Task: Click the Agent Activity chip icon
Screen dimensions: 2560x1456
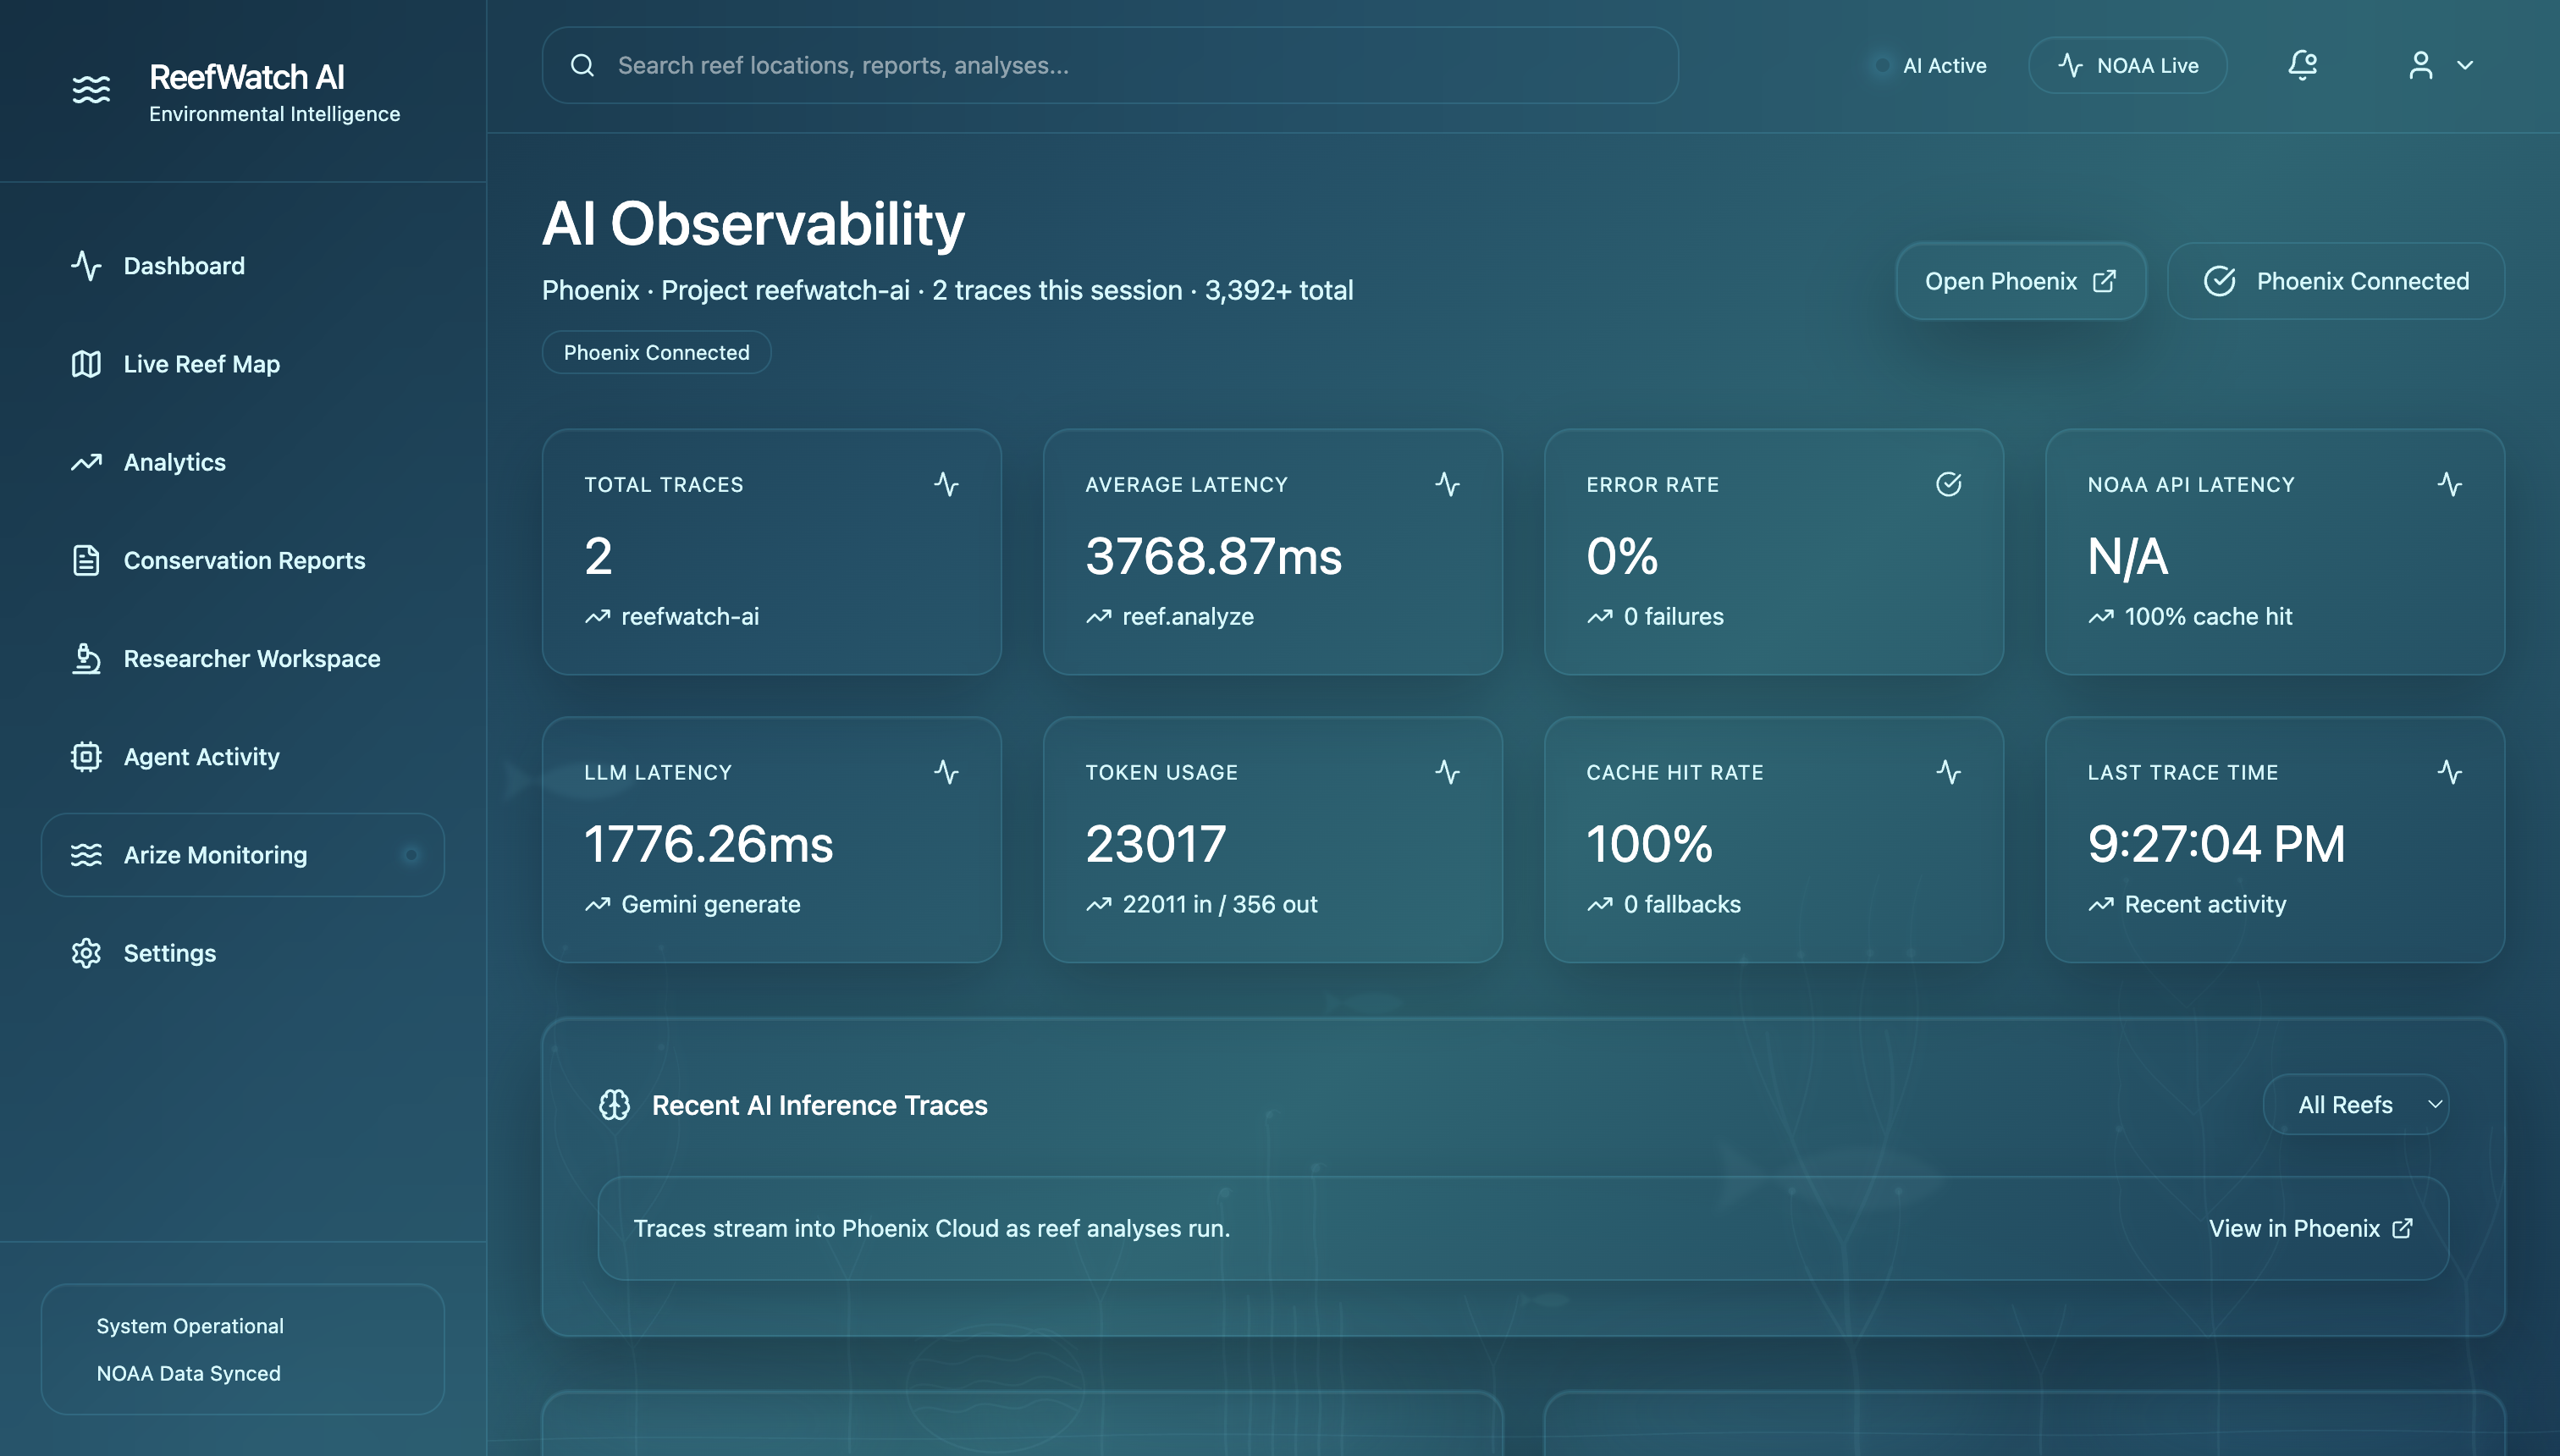Action: pyautogui.click(x=86, y=757)
